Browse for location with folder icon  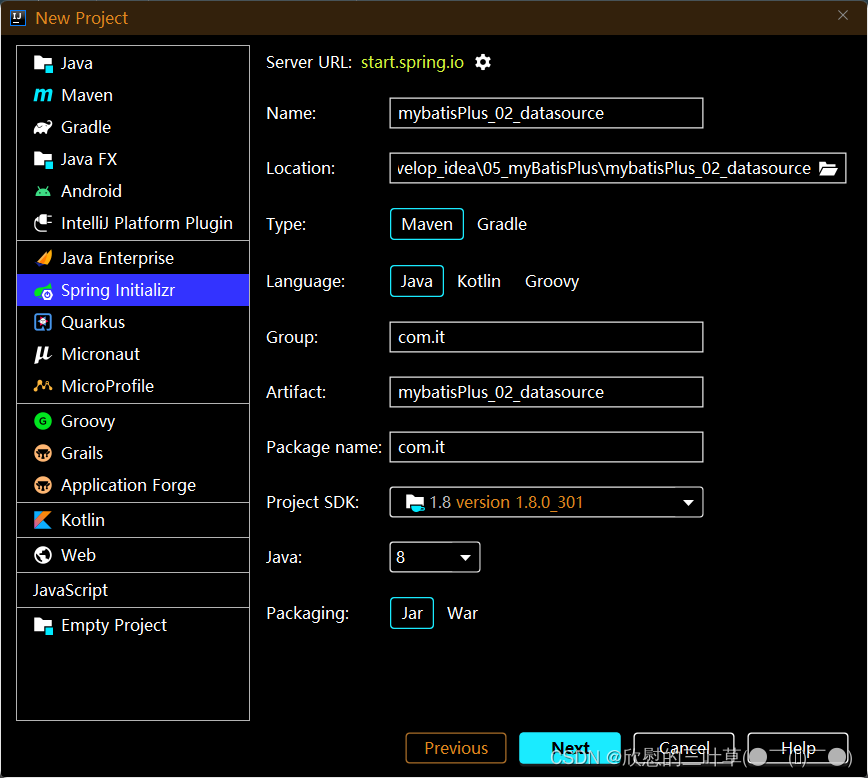tap(828, 168)
